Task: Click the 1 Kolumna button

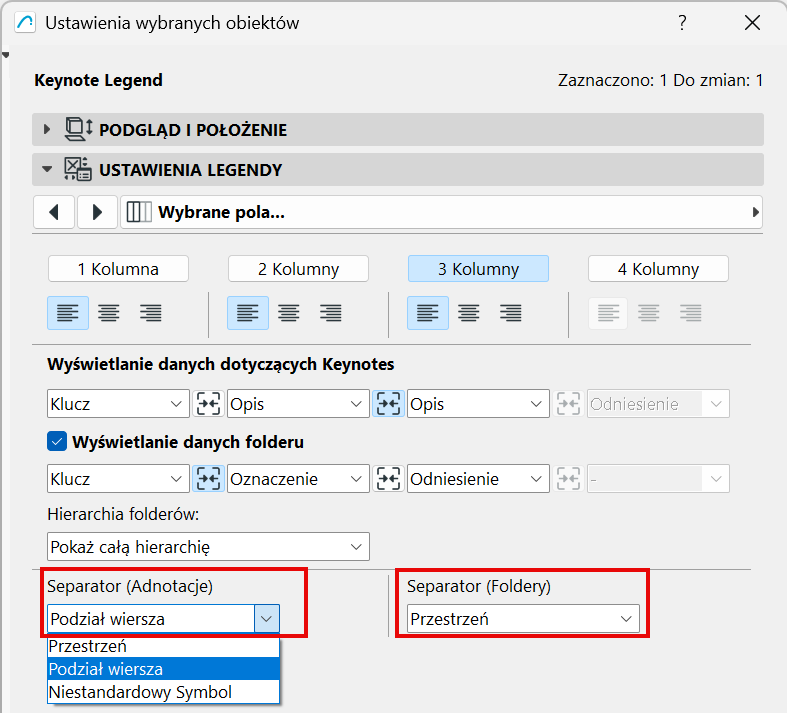Action: tap(118, 269)
